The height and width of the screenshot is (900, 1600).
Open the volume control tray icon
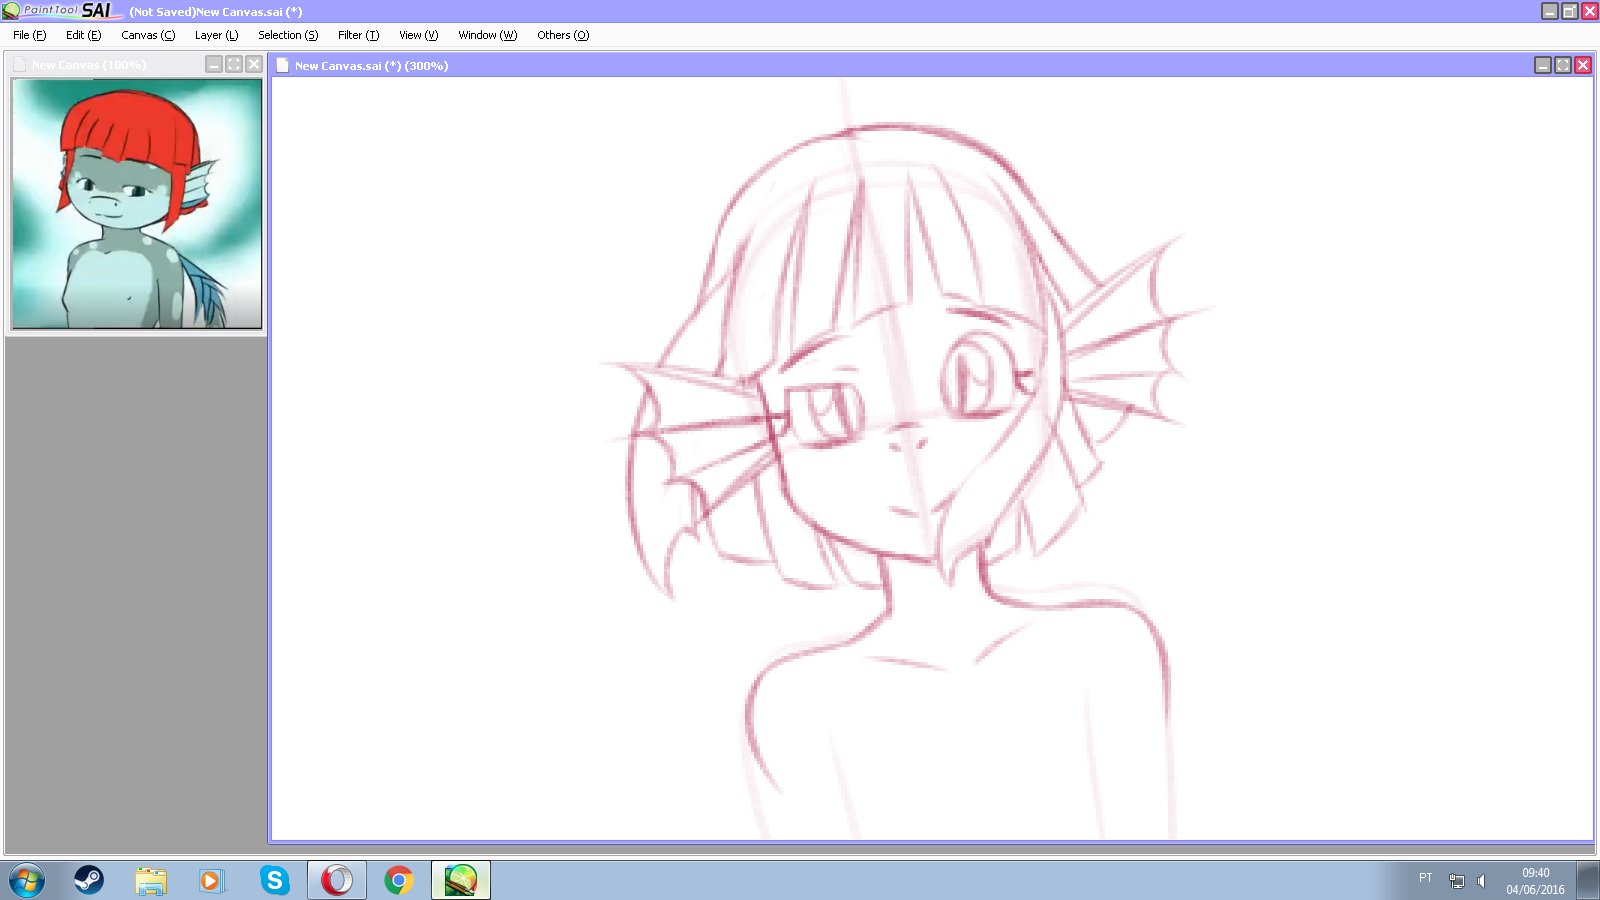(x=1482, y=881)
